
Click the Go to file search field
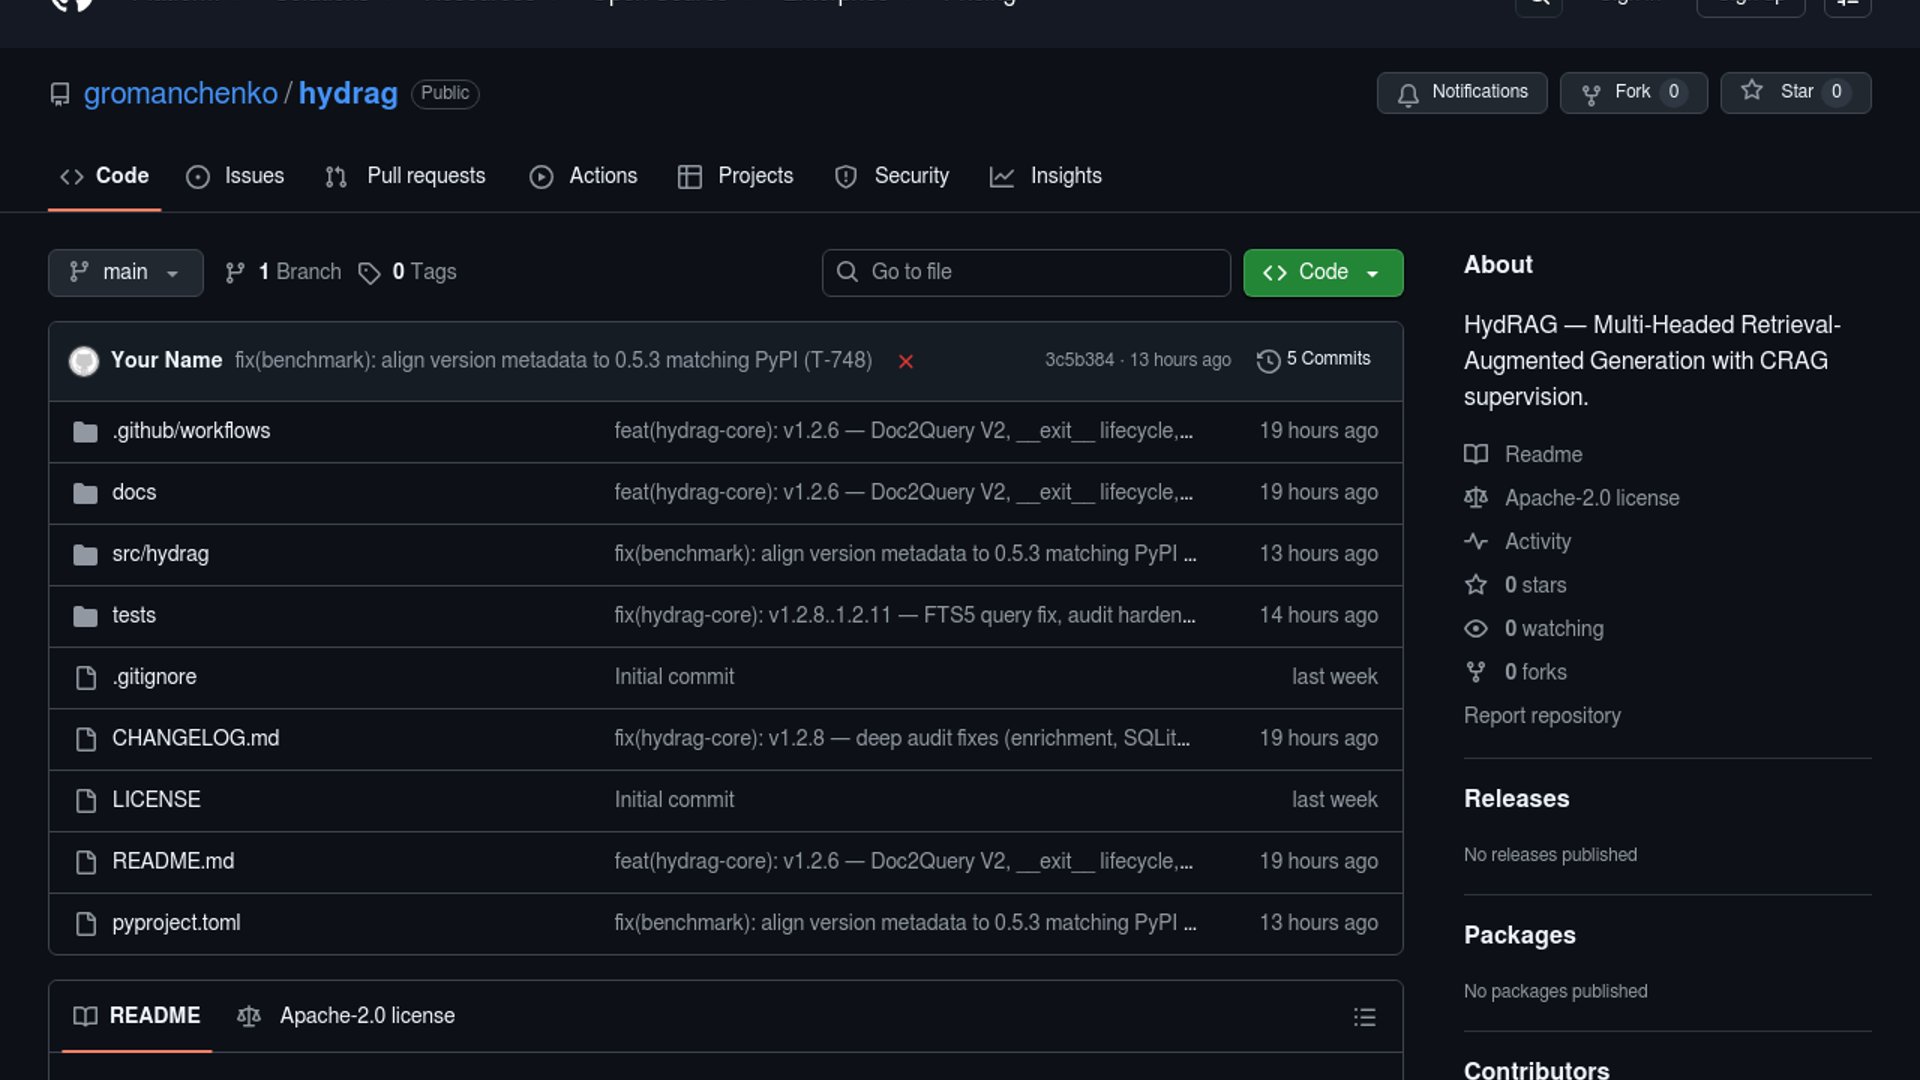click(x=1026, y=272)
